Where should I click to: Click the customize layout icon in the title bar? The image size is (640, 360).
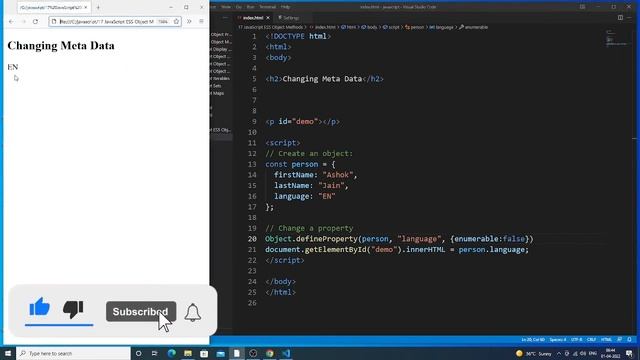[x=582, y=7]
